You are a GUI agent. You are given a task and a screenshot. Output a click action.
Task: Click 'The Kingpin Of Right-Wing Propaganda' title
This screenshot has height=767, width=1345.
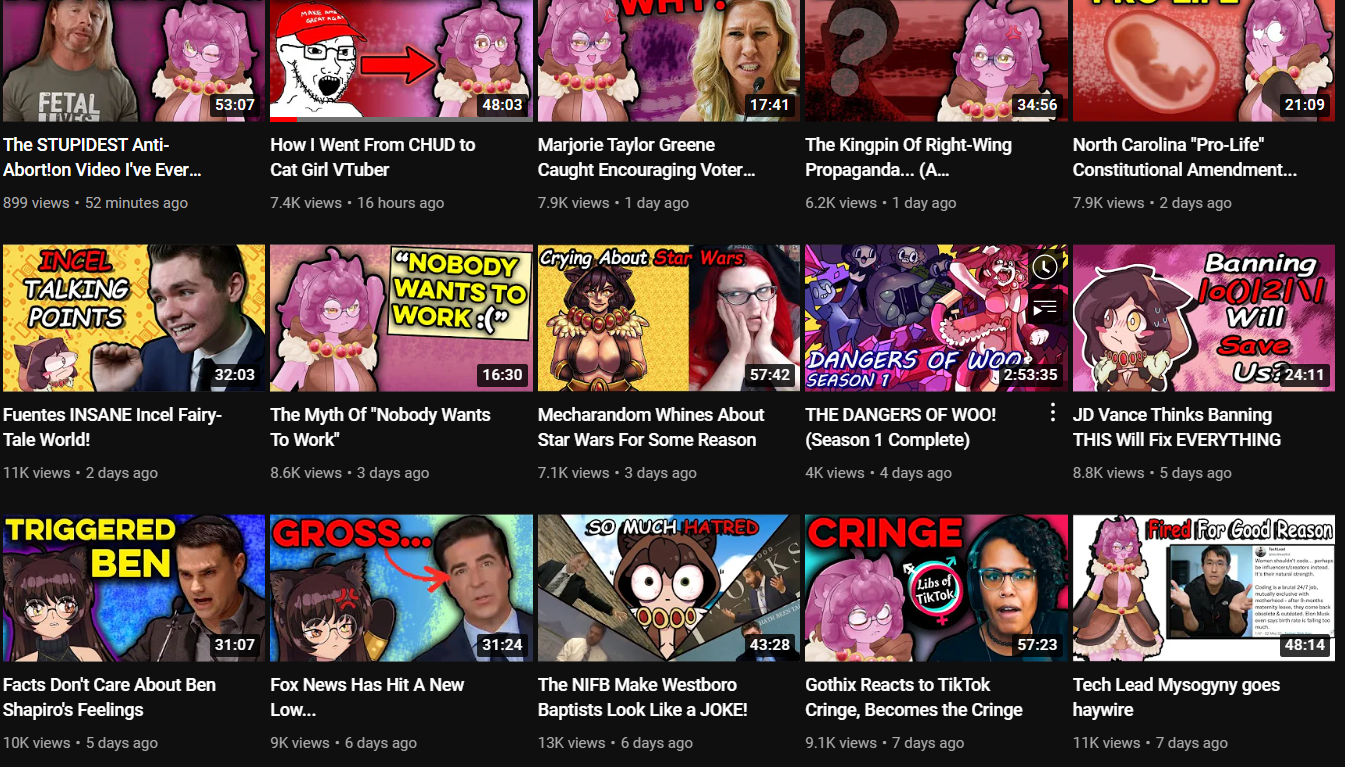point(908,157)
